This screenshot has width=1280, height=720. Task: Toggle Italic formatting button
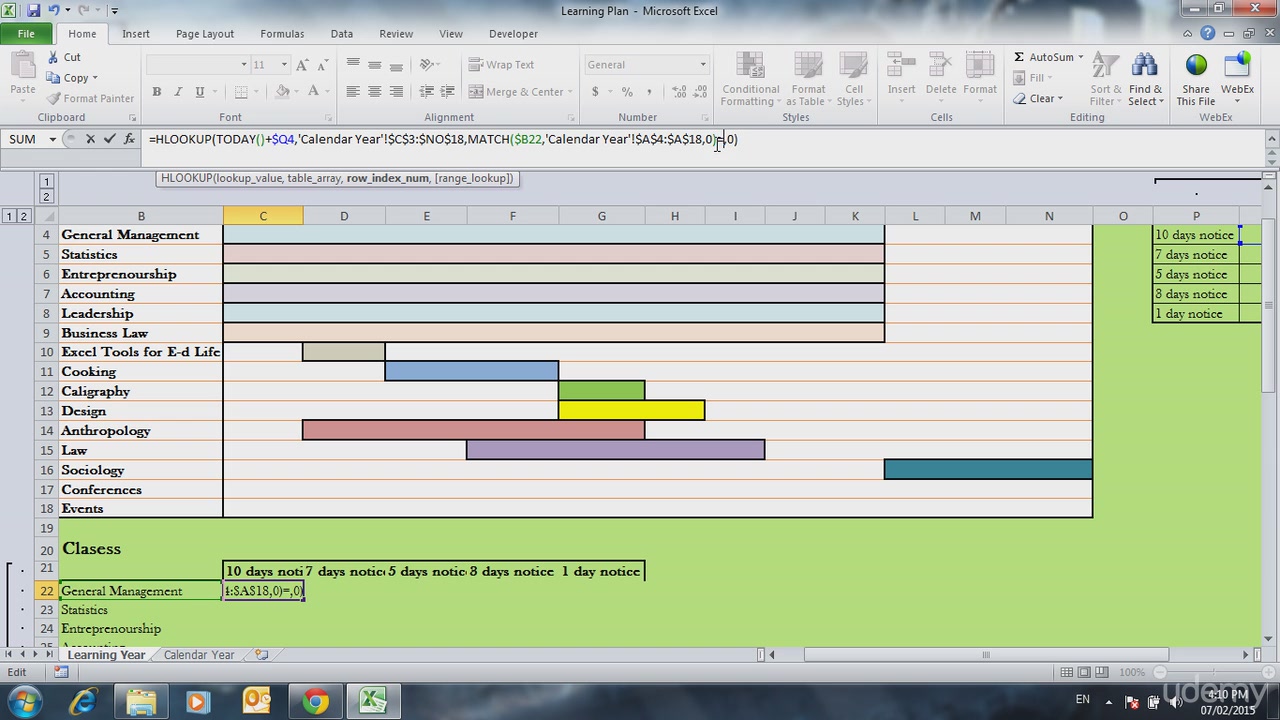click(178, 91)
